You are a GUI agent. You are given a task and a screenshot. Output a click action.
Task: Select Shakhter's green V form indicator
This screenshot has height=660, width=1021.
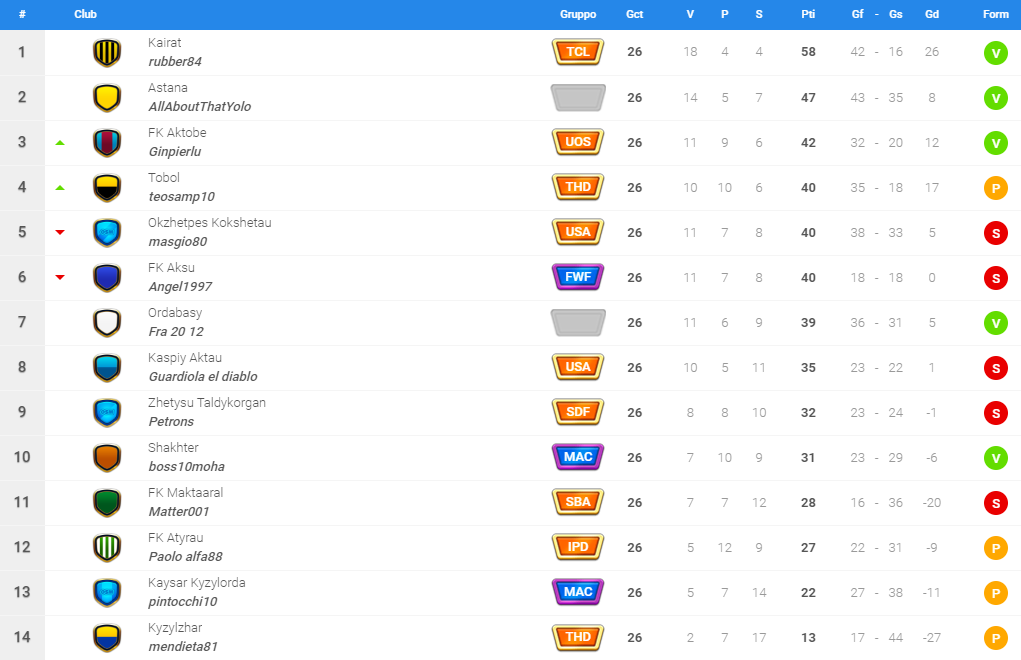click(x=996, y=458)
